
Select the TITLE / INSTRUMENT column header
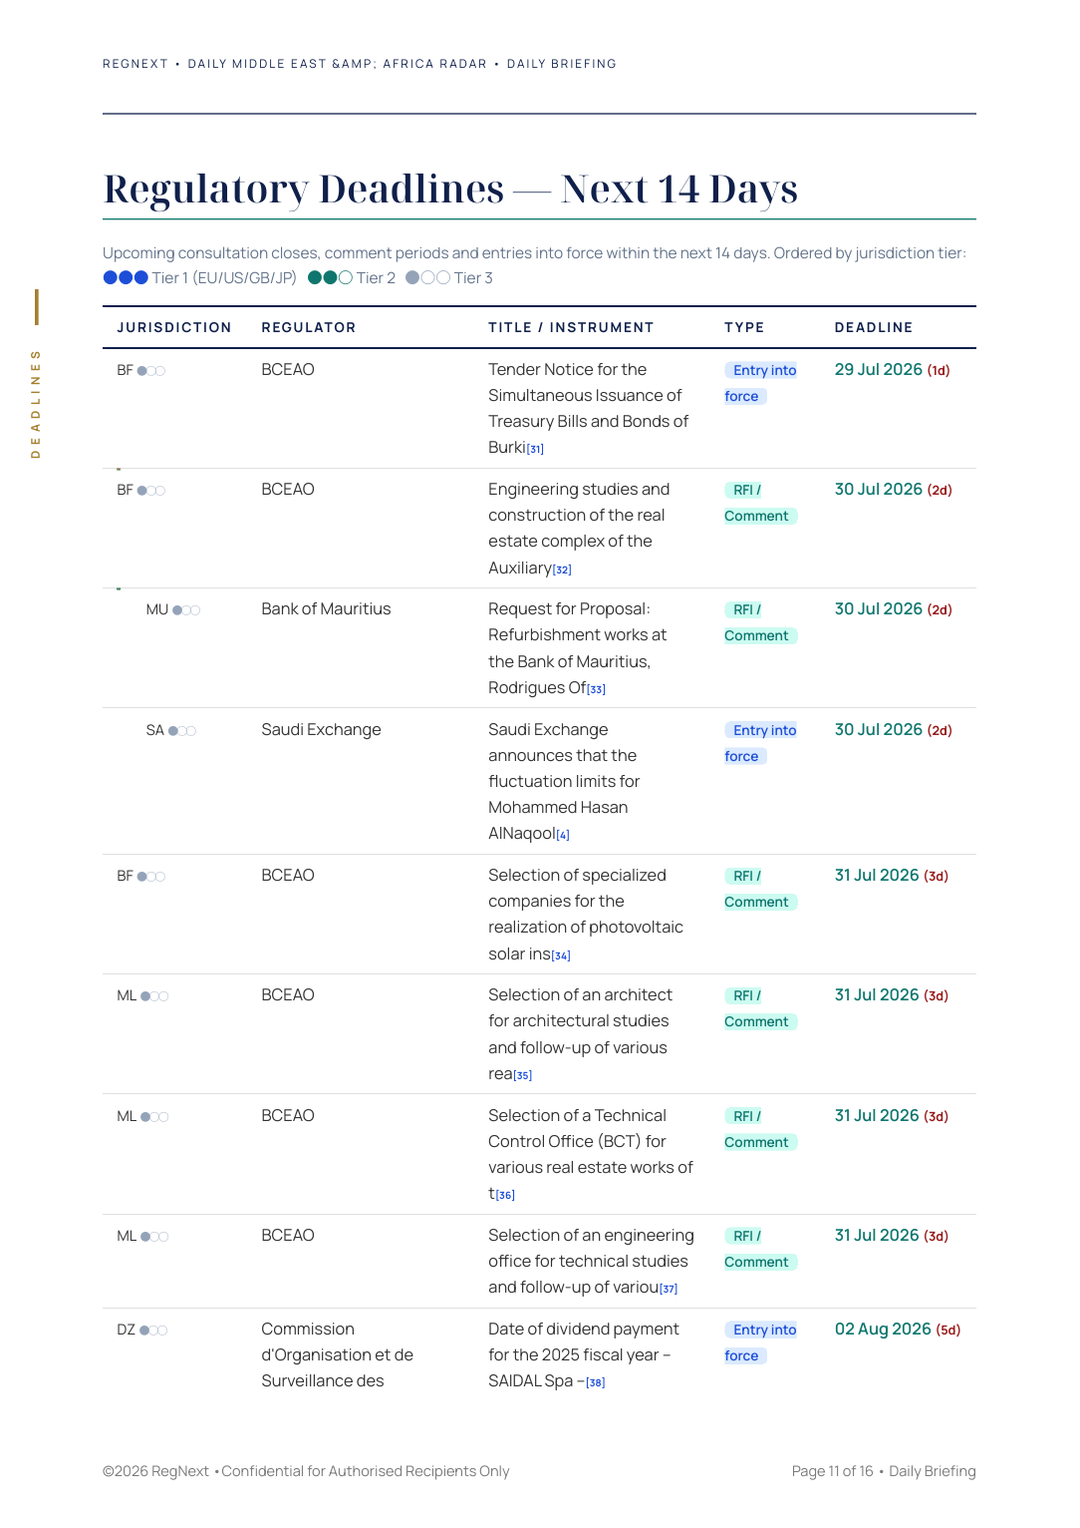pos(571,328)
